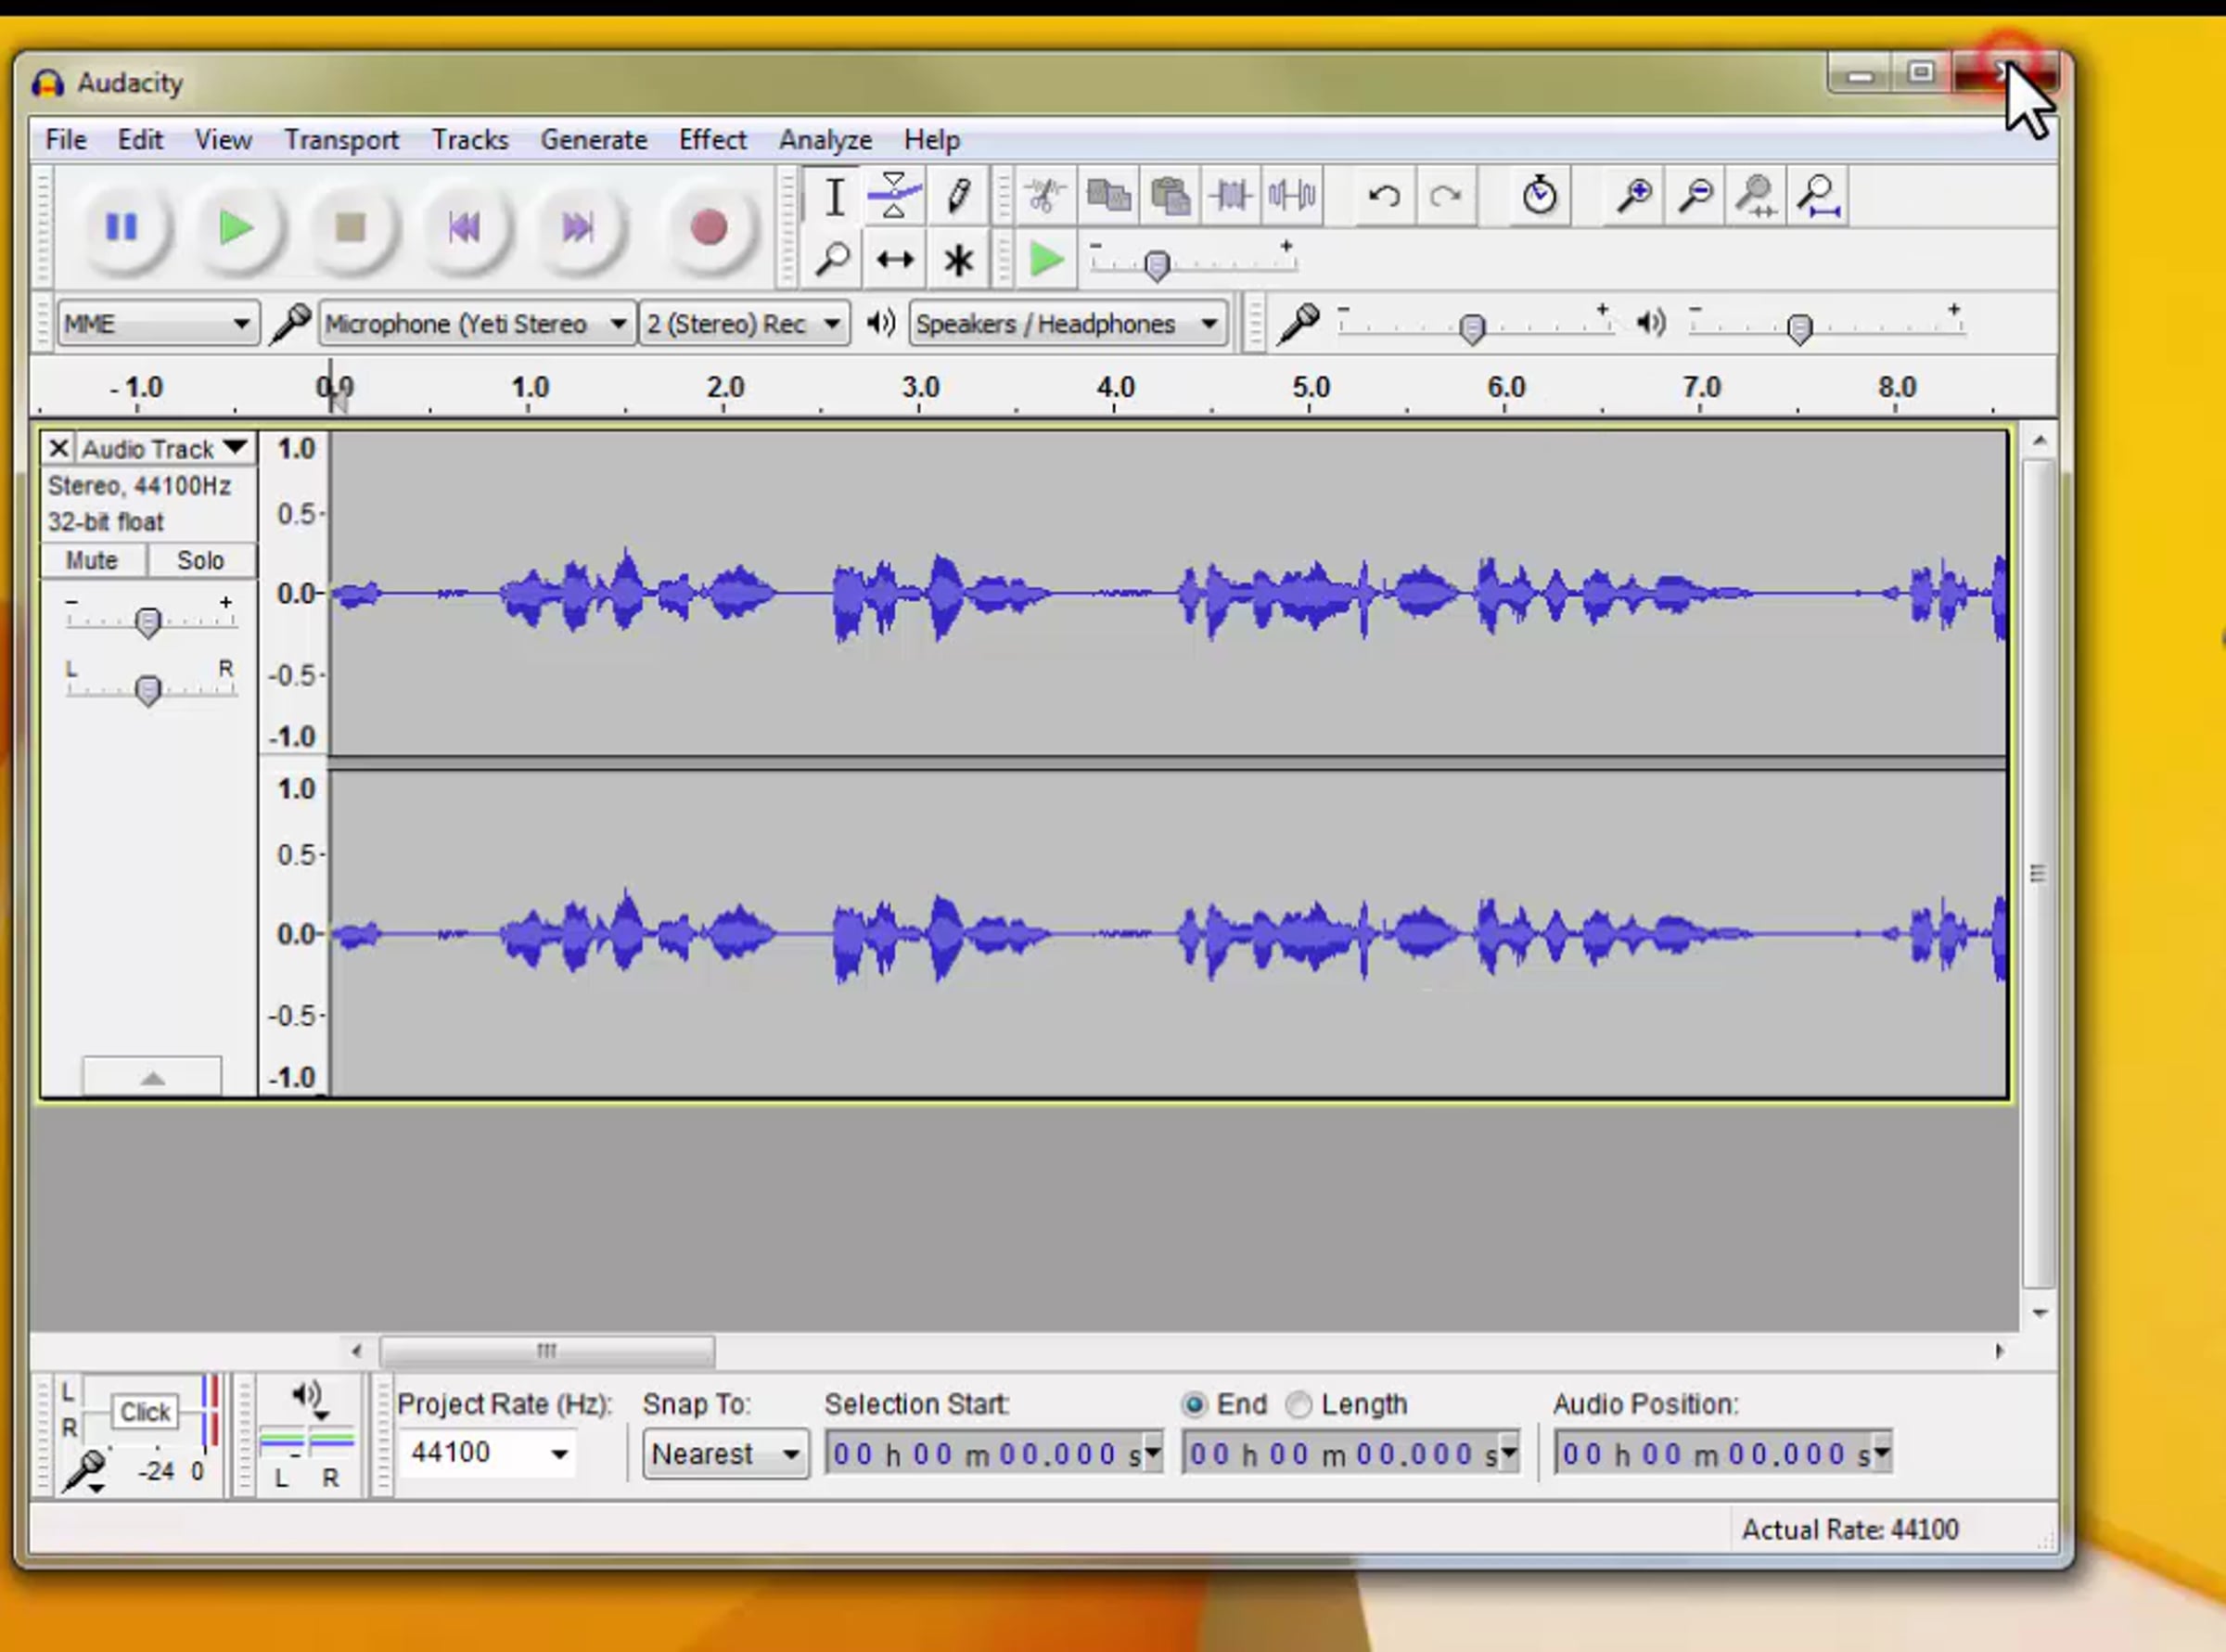Click the Pause transport button
This screenshot has height=1652, width=2226.
point(121,228)
